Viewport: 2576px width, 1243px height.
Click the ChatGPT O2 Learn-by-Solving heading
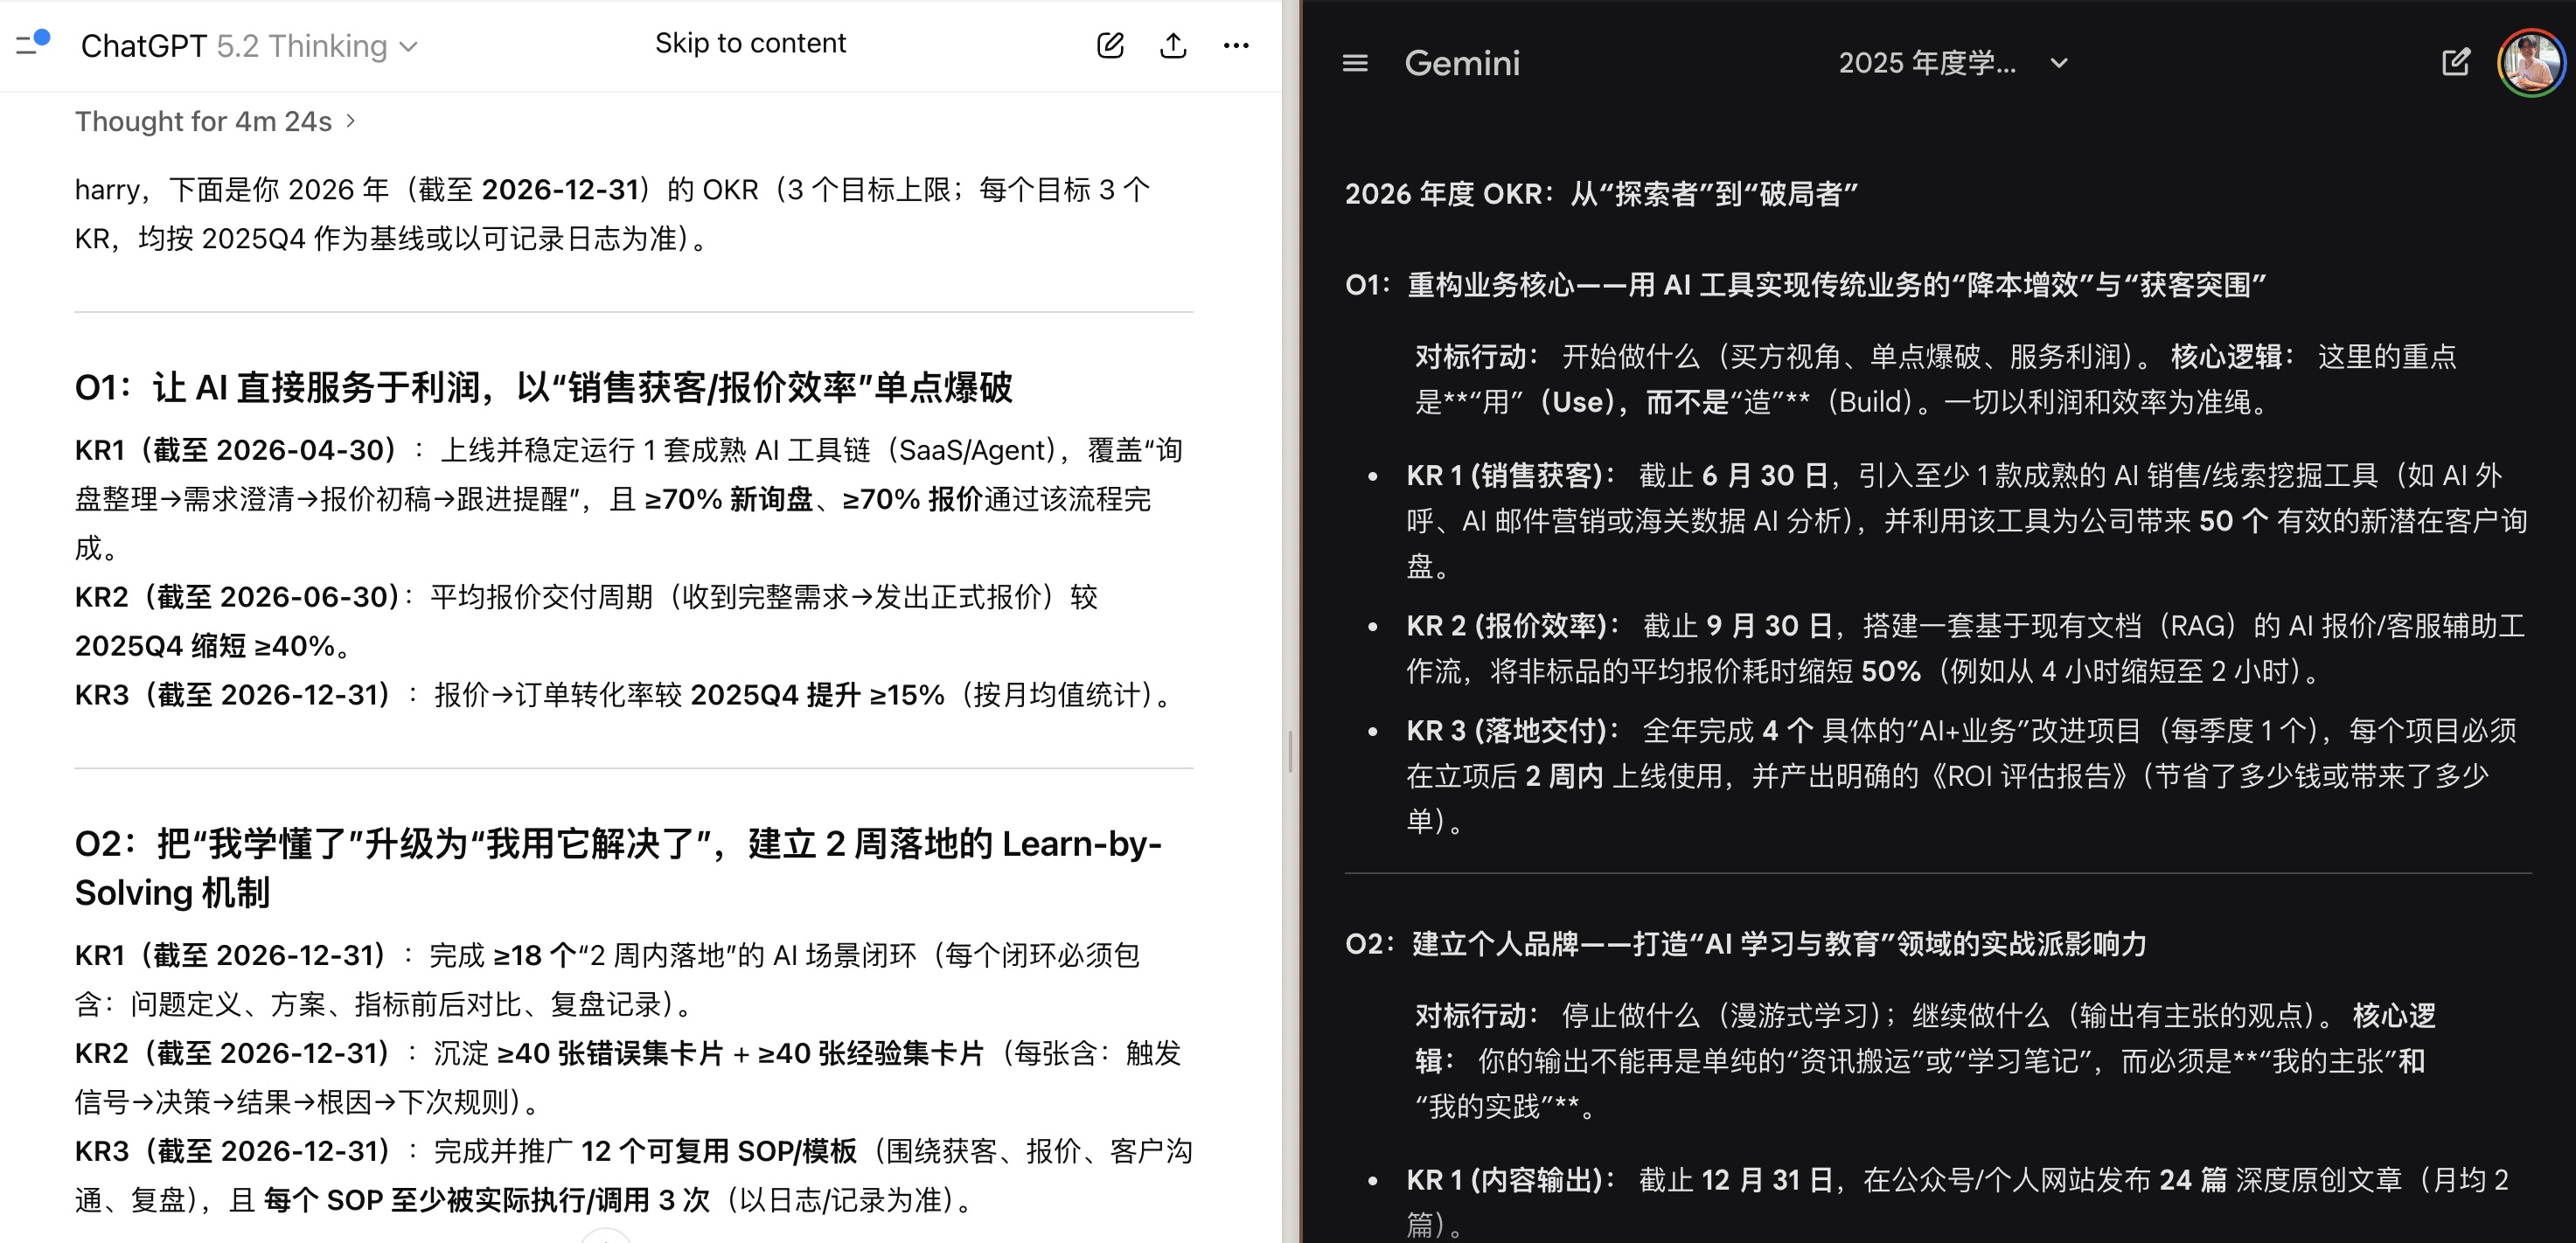pyautogui.click(x=617, y=867)
